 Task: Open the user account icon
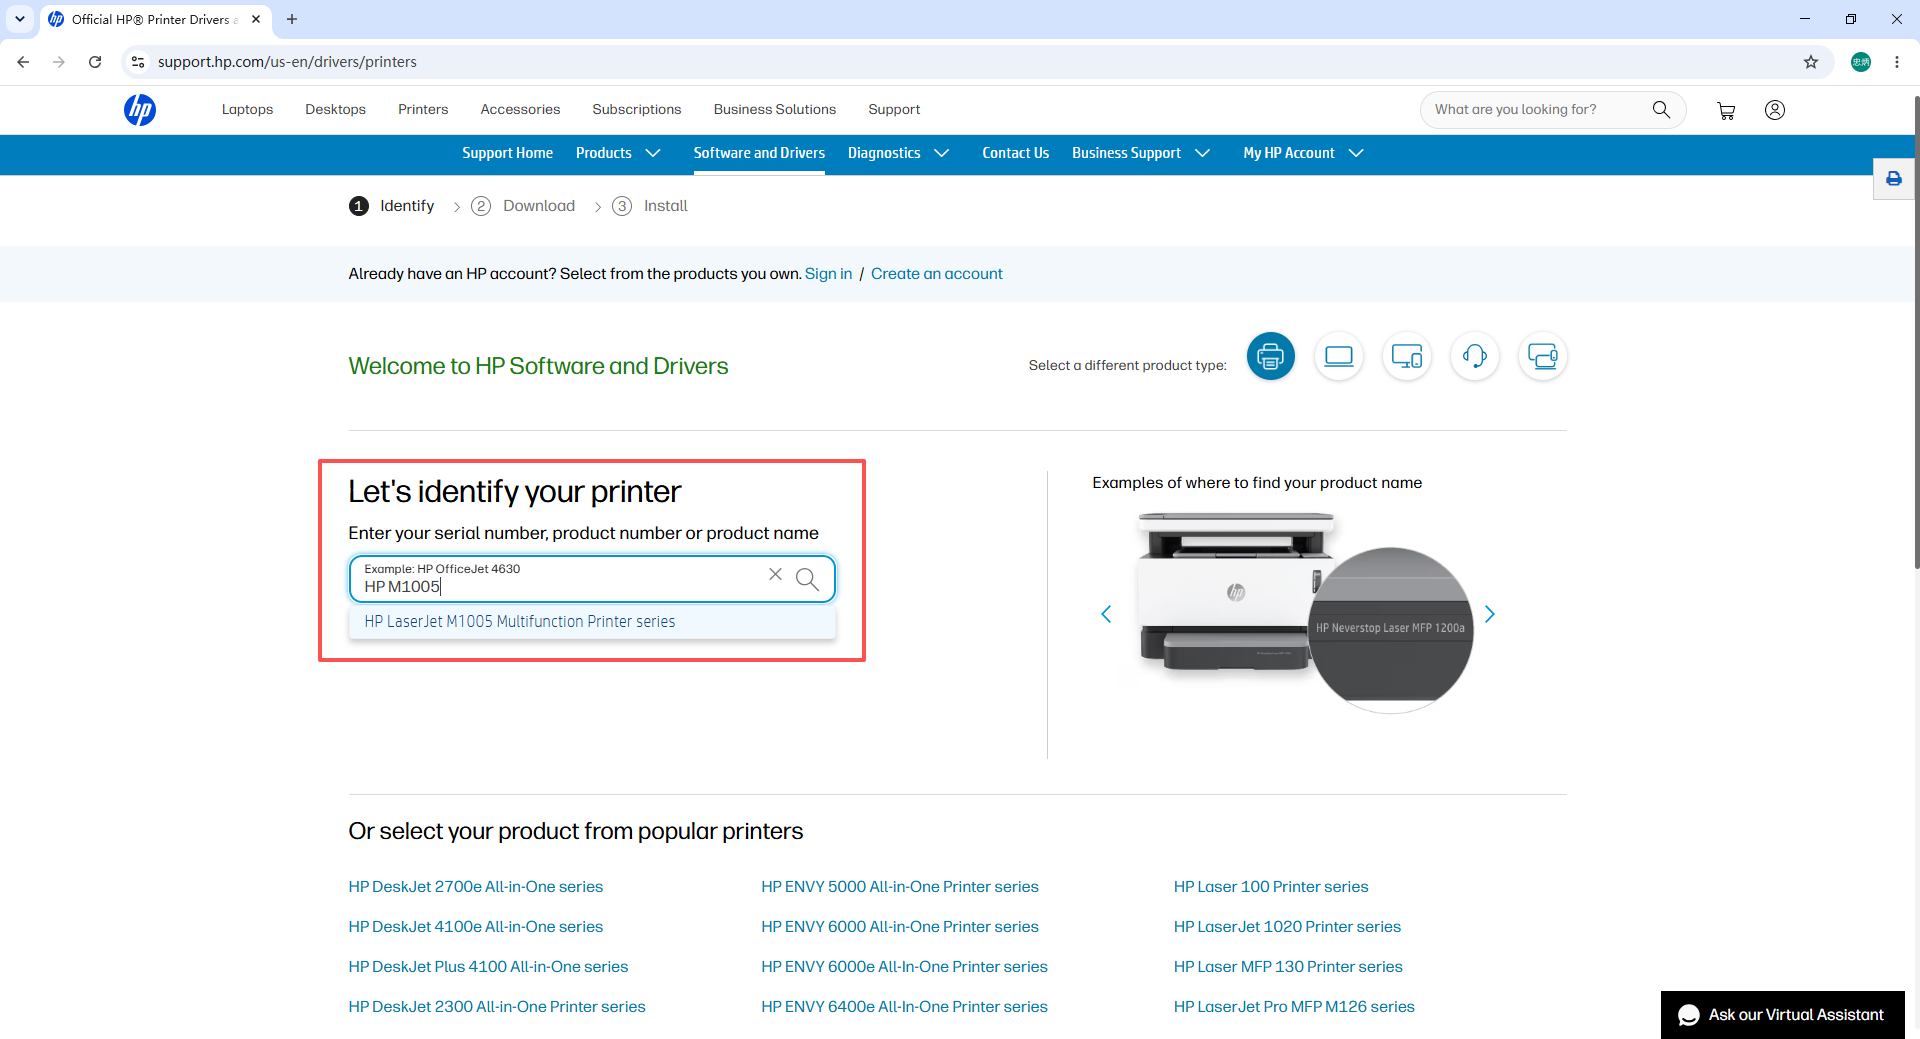[1775, 110]
